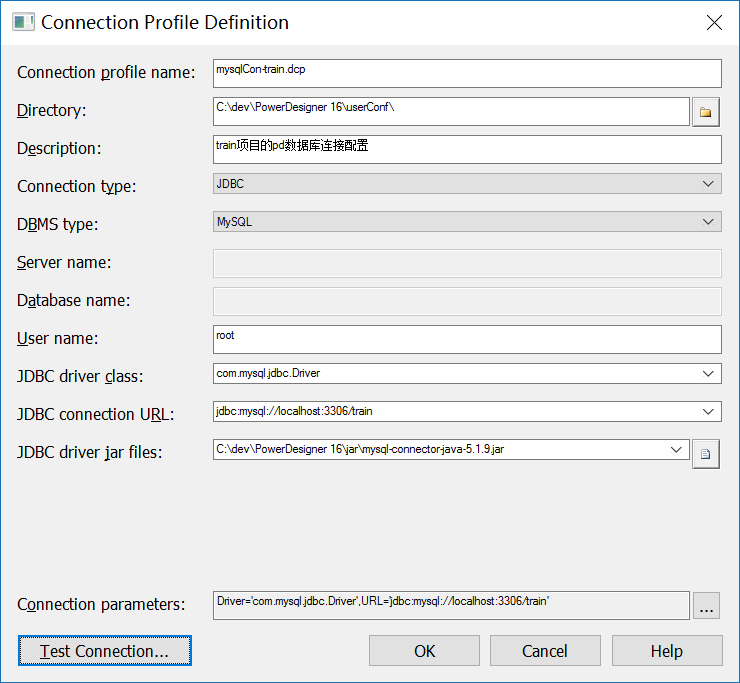Open Help for this dialog
The image size is (740, 683).
667,651
